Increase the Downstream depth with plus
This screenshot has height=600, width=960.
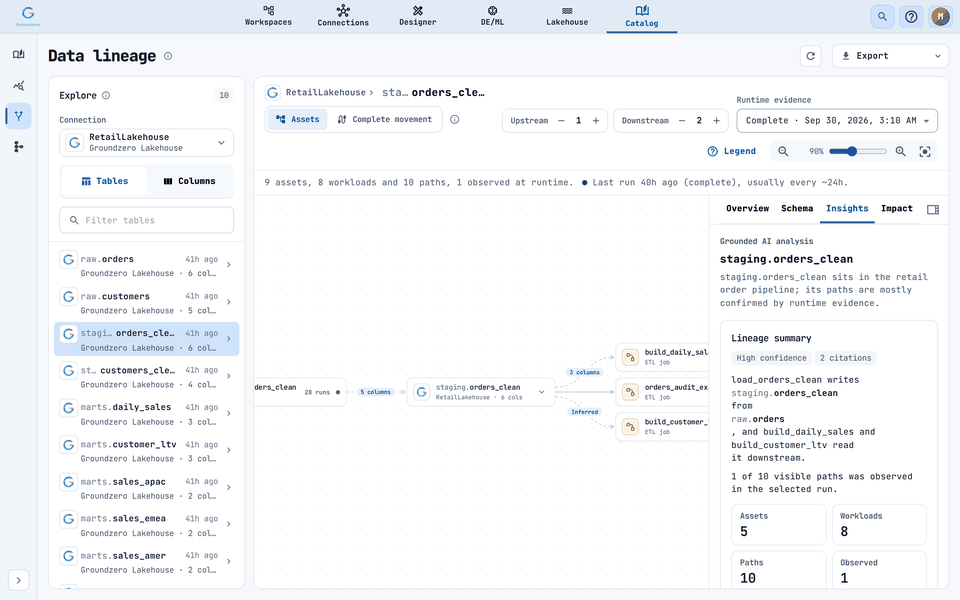click(x=716, y=121)
